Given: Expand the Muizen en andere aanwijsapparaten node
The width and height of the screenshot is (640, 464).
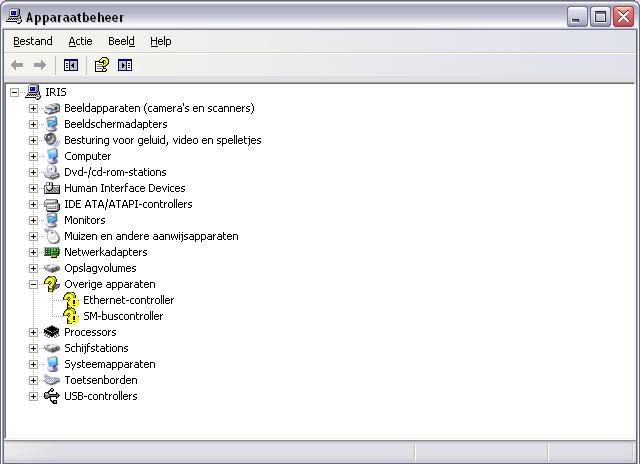Looking at the screenshot, I should (33, 236).
